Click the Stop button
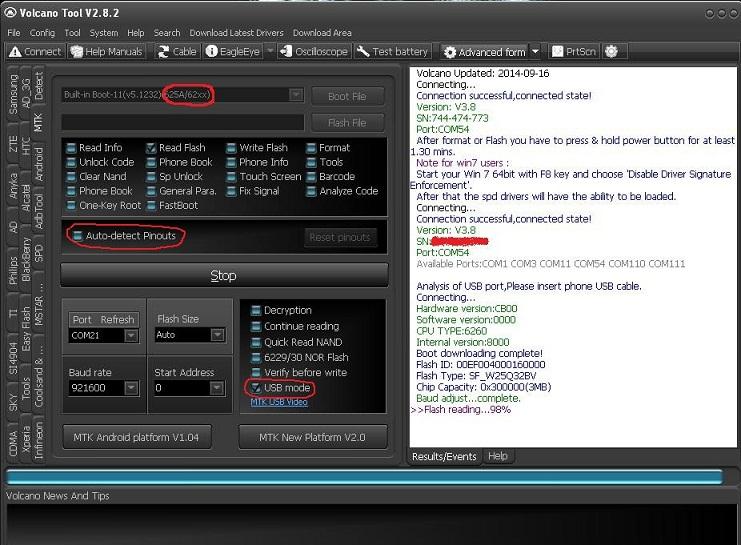 (x=224, y=275)
